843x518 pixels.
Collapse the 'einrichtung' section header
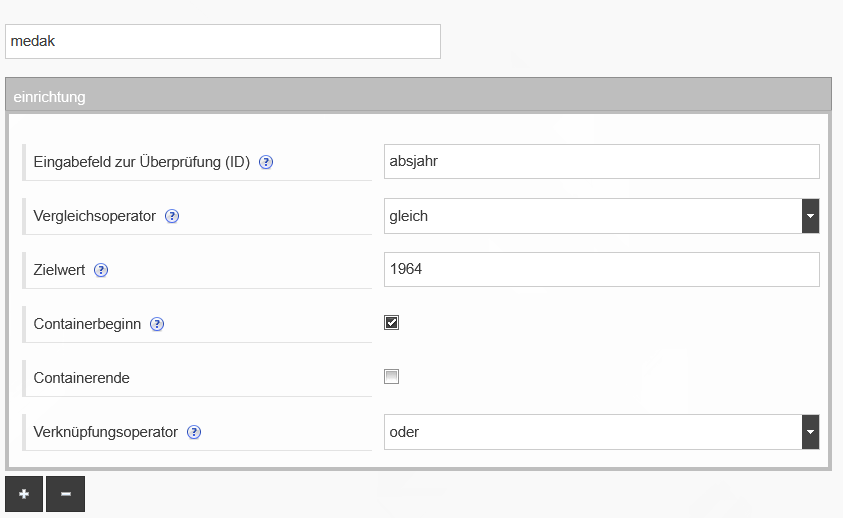pyautogui.click(x=418, y=97)
